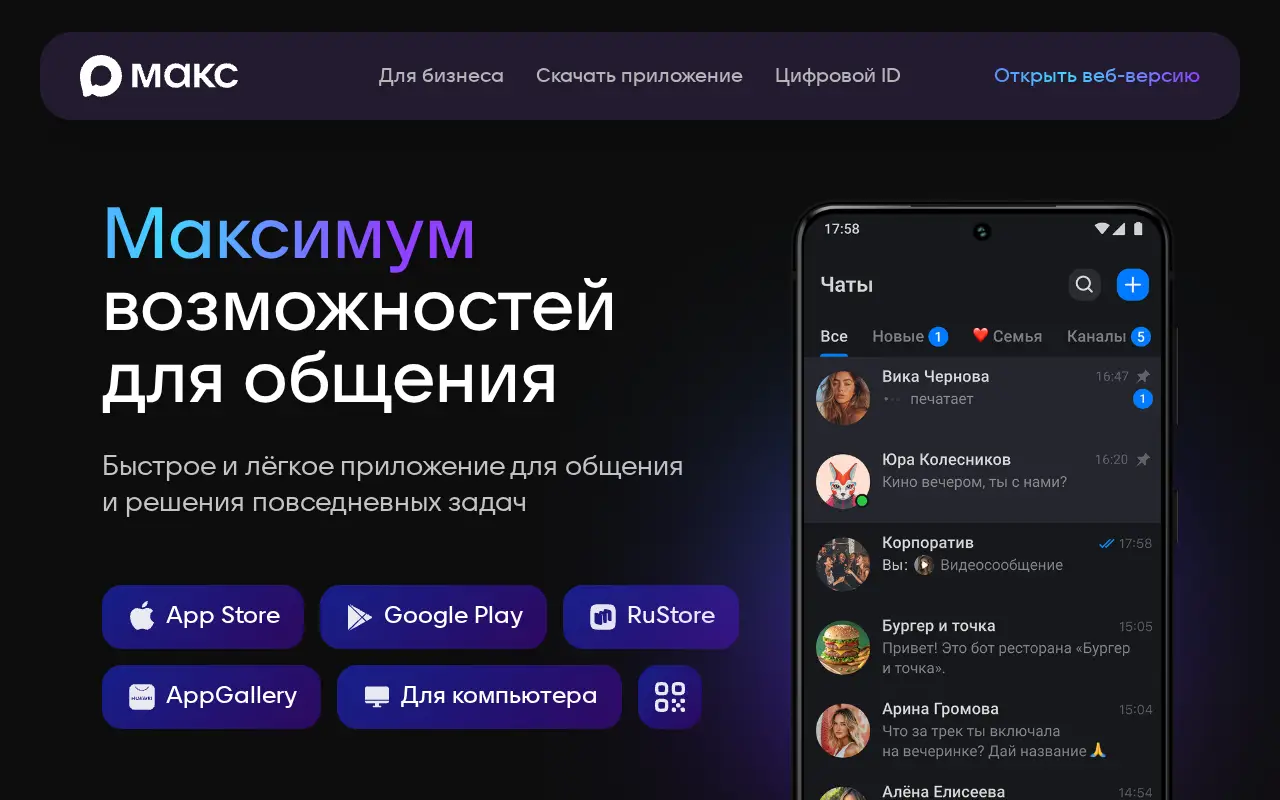Open the Алёна Елисеева chat name
The height and width of the screenshot is (800, 1280).
pos(942,792)
